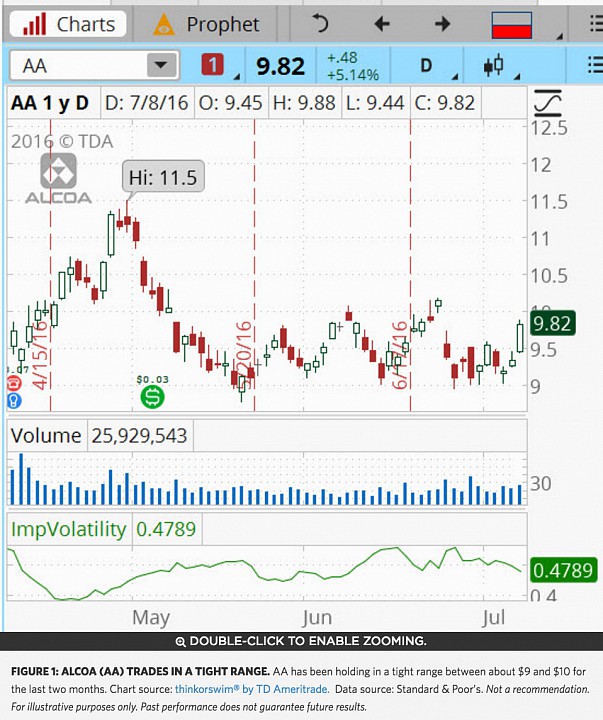This screenshot has height=720, width=603.
Task: Click the ImpVolatility study label
Action: coord(68,529)
